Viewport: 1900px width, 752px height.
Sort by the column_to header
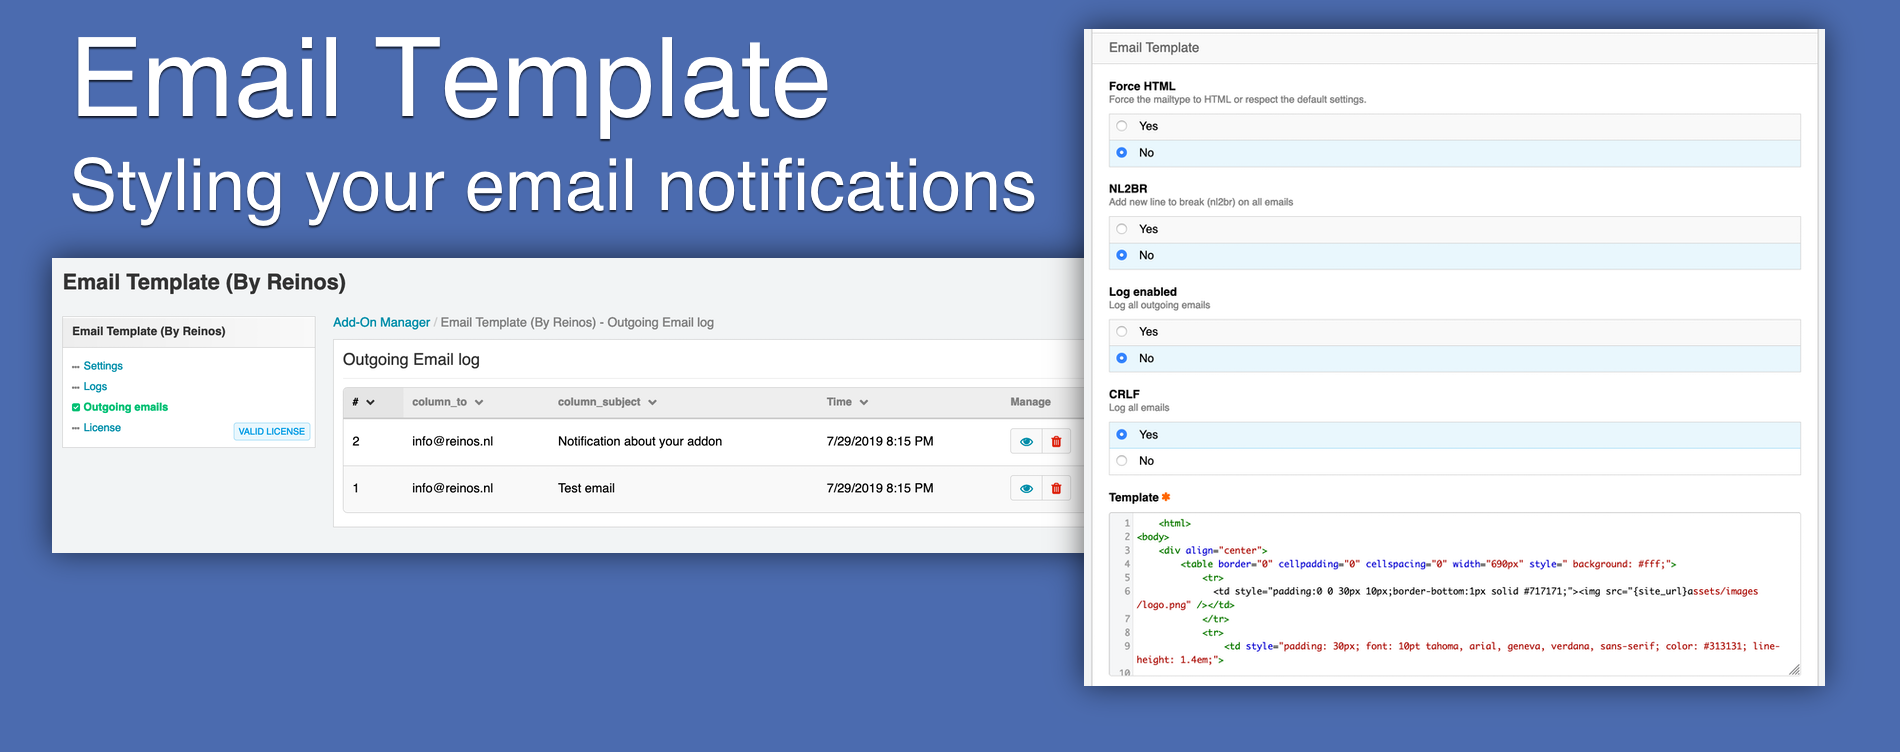point(447,402)
